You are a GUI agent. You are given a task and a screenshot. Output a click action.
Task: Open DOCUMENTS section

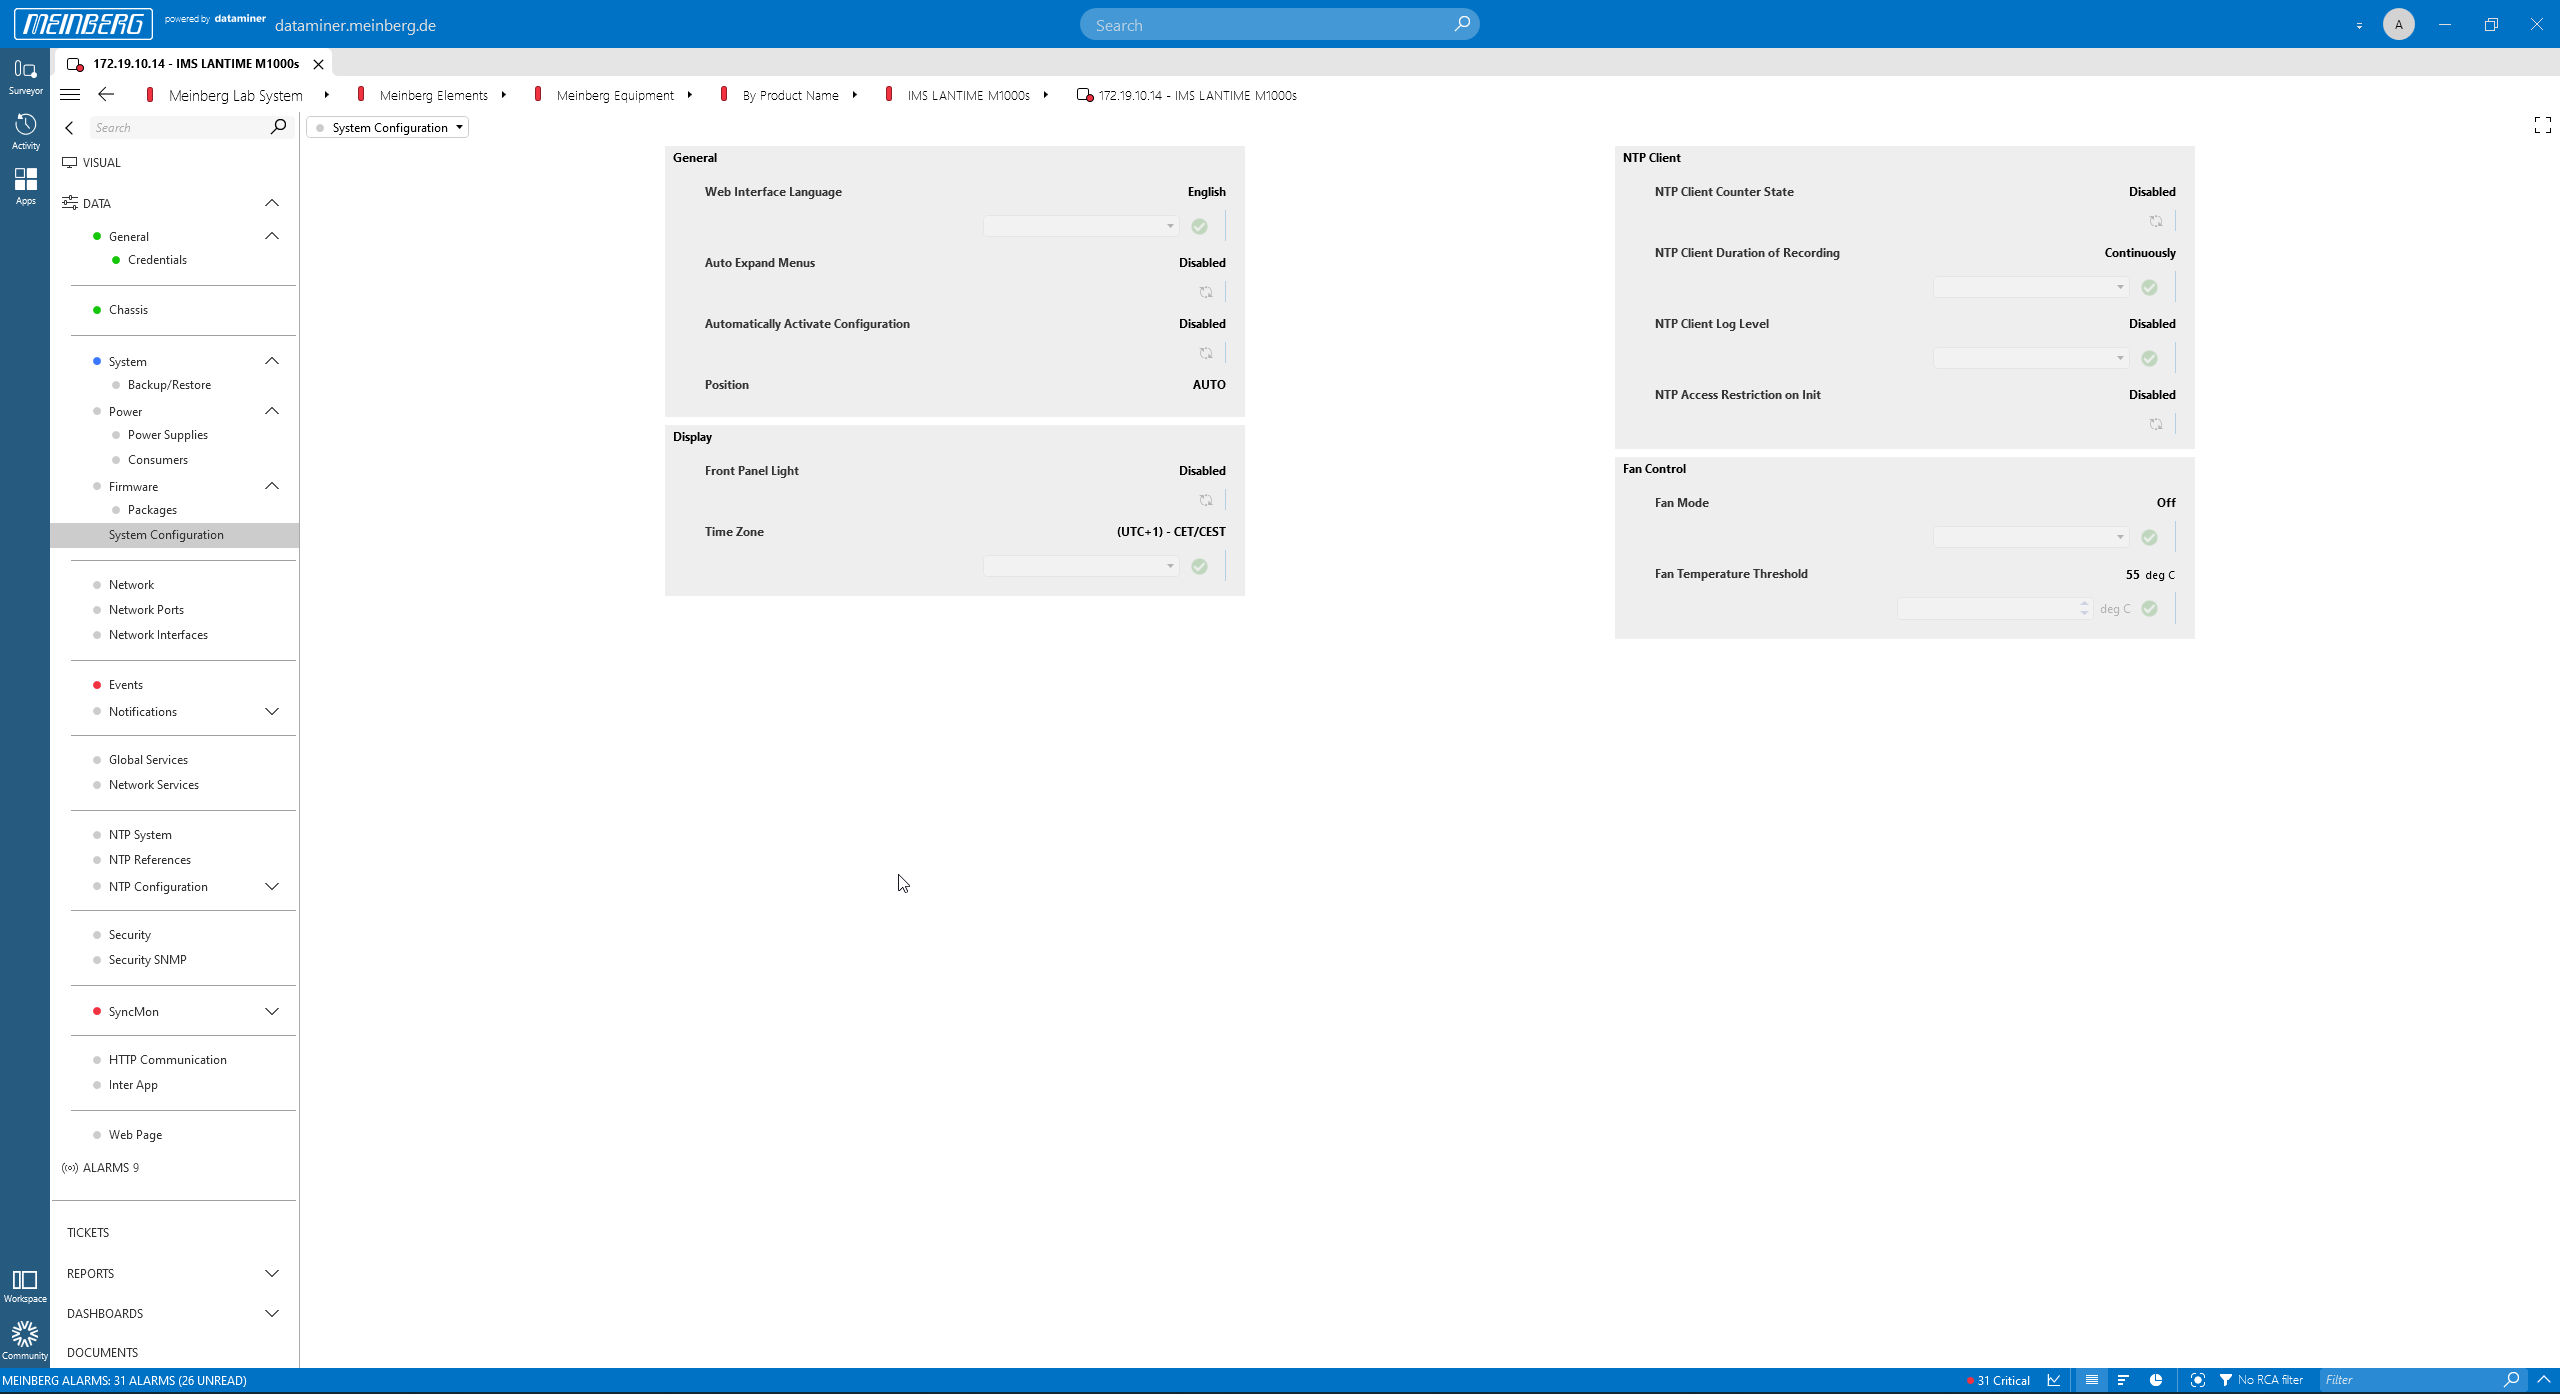coord(102,1353)
